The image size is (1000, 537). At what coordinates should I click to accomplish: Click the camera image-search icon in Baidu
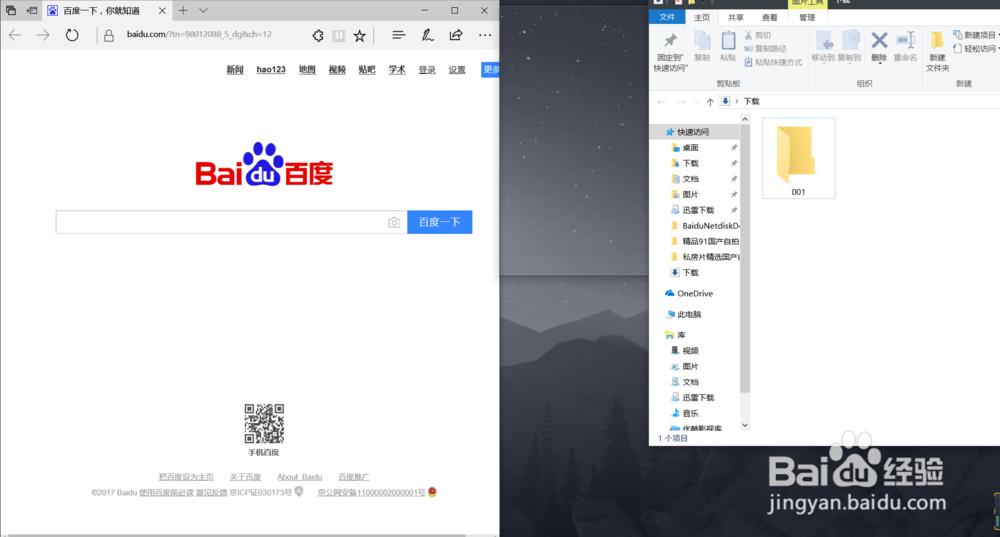(394, 223)
